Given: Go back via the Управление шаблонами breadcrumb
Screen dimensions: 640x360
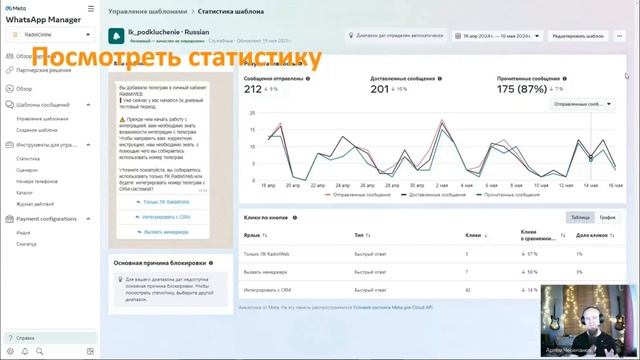Looking at the screenshot, I should tap(148, 11).
